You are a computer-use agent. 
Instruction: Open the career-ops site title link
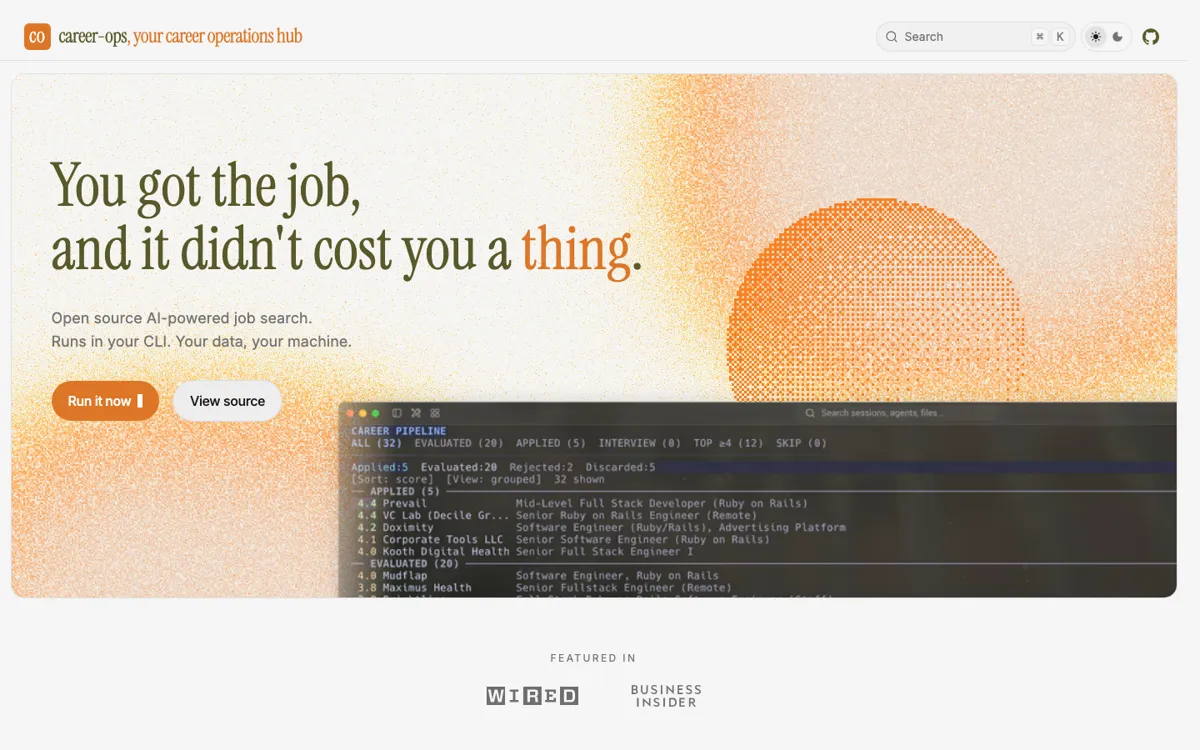point(180,37)
